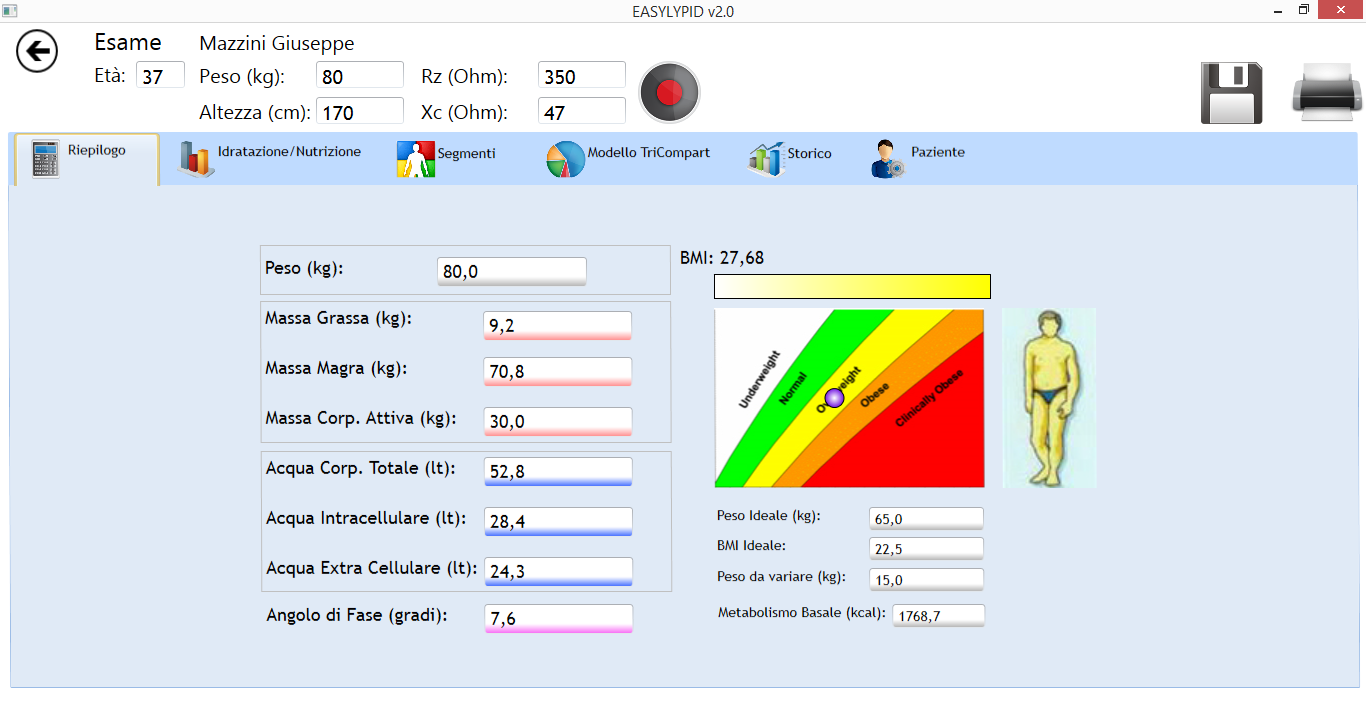Open the Idratazione/Nutrizione tab

pos(270,159)
